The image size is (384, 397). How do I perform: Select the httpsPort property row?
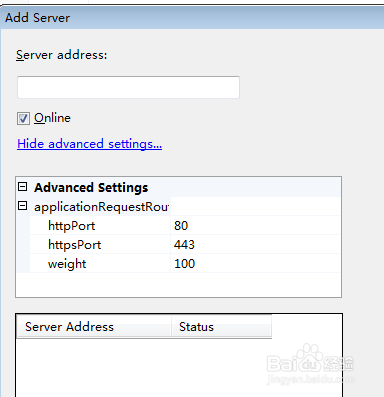coord(185,245)
